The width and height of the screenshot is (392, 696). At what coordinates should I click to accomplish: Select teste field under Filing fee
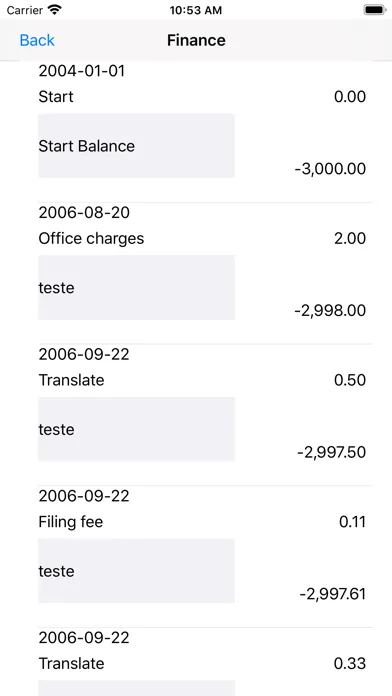136,570
